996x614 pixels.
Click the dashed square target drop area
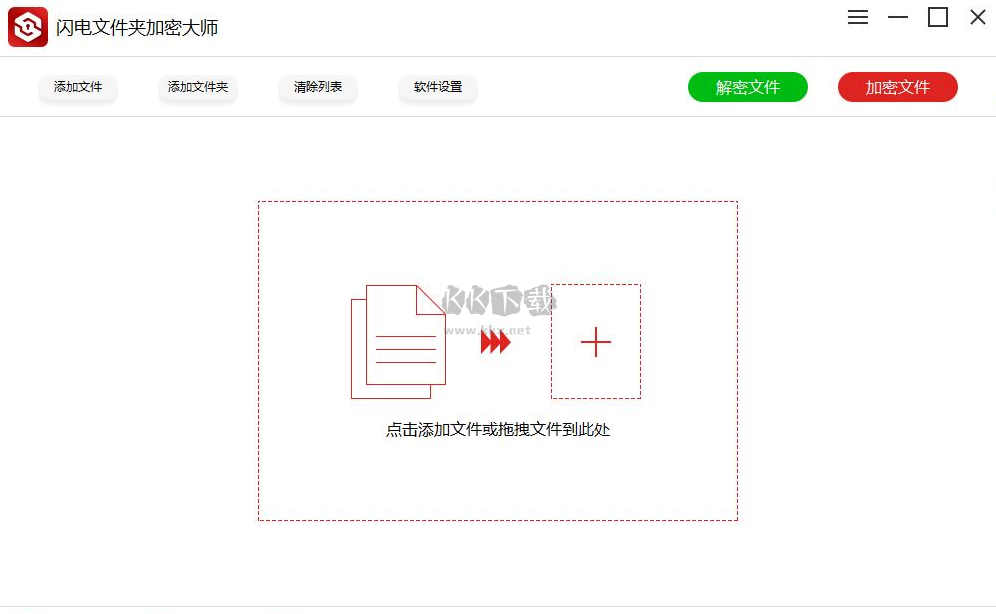pos(596,342)
